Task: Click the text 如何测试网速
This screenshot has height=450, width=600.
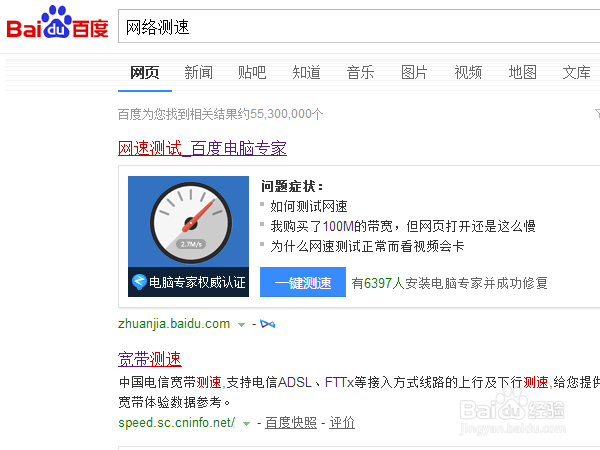Action: tap(309, 206)
